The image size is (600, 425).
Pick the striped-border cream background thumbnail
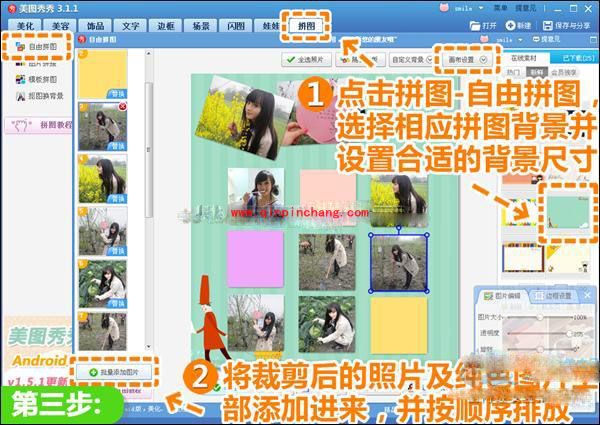coord(523,257)
